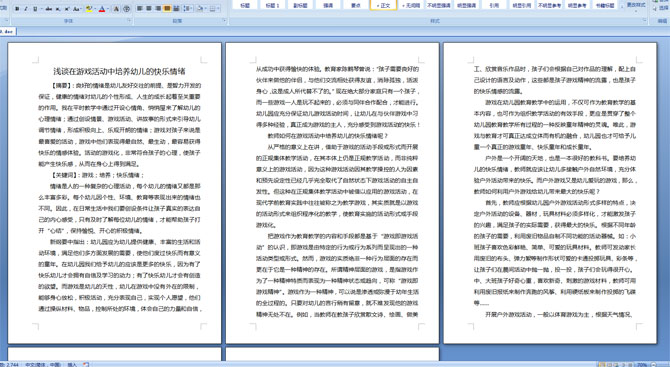The width and height of the screenshot is (670, 367).
Task: Open the Paragraph dialog launcher
Action: [x=224, y=20]
